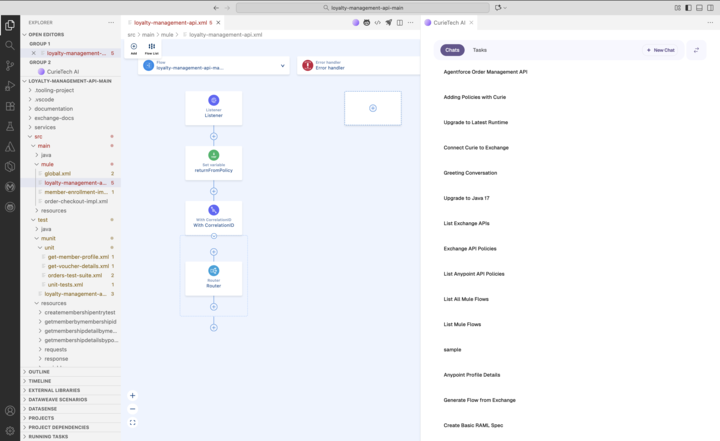The height and width of the screenshot is (441, 720).
Task: Zoom out on the flow canvas
Action: [x=132, y=409]
